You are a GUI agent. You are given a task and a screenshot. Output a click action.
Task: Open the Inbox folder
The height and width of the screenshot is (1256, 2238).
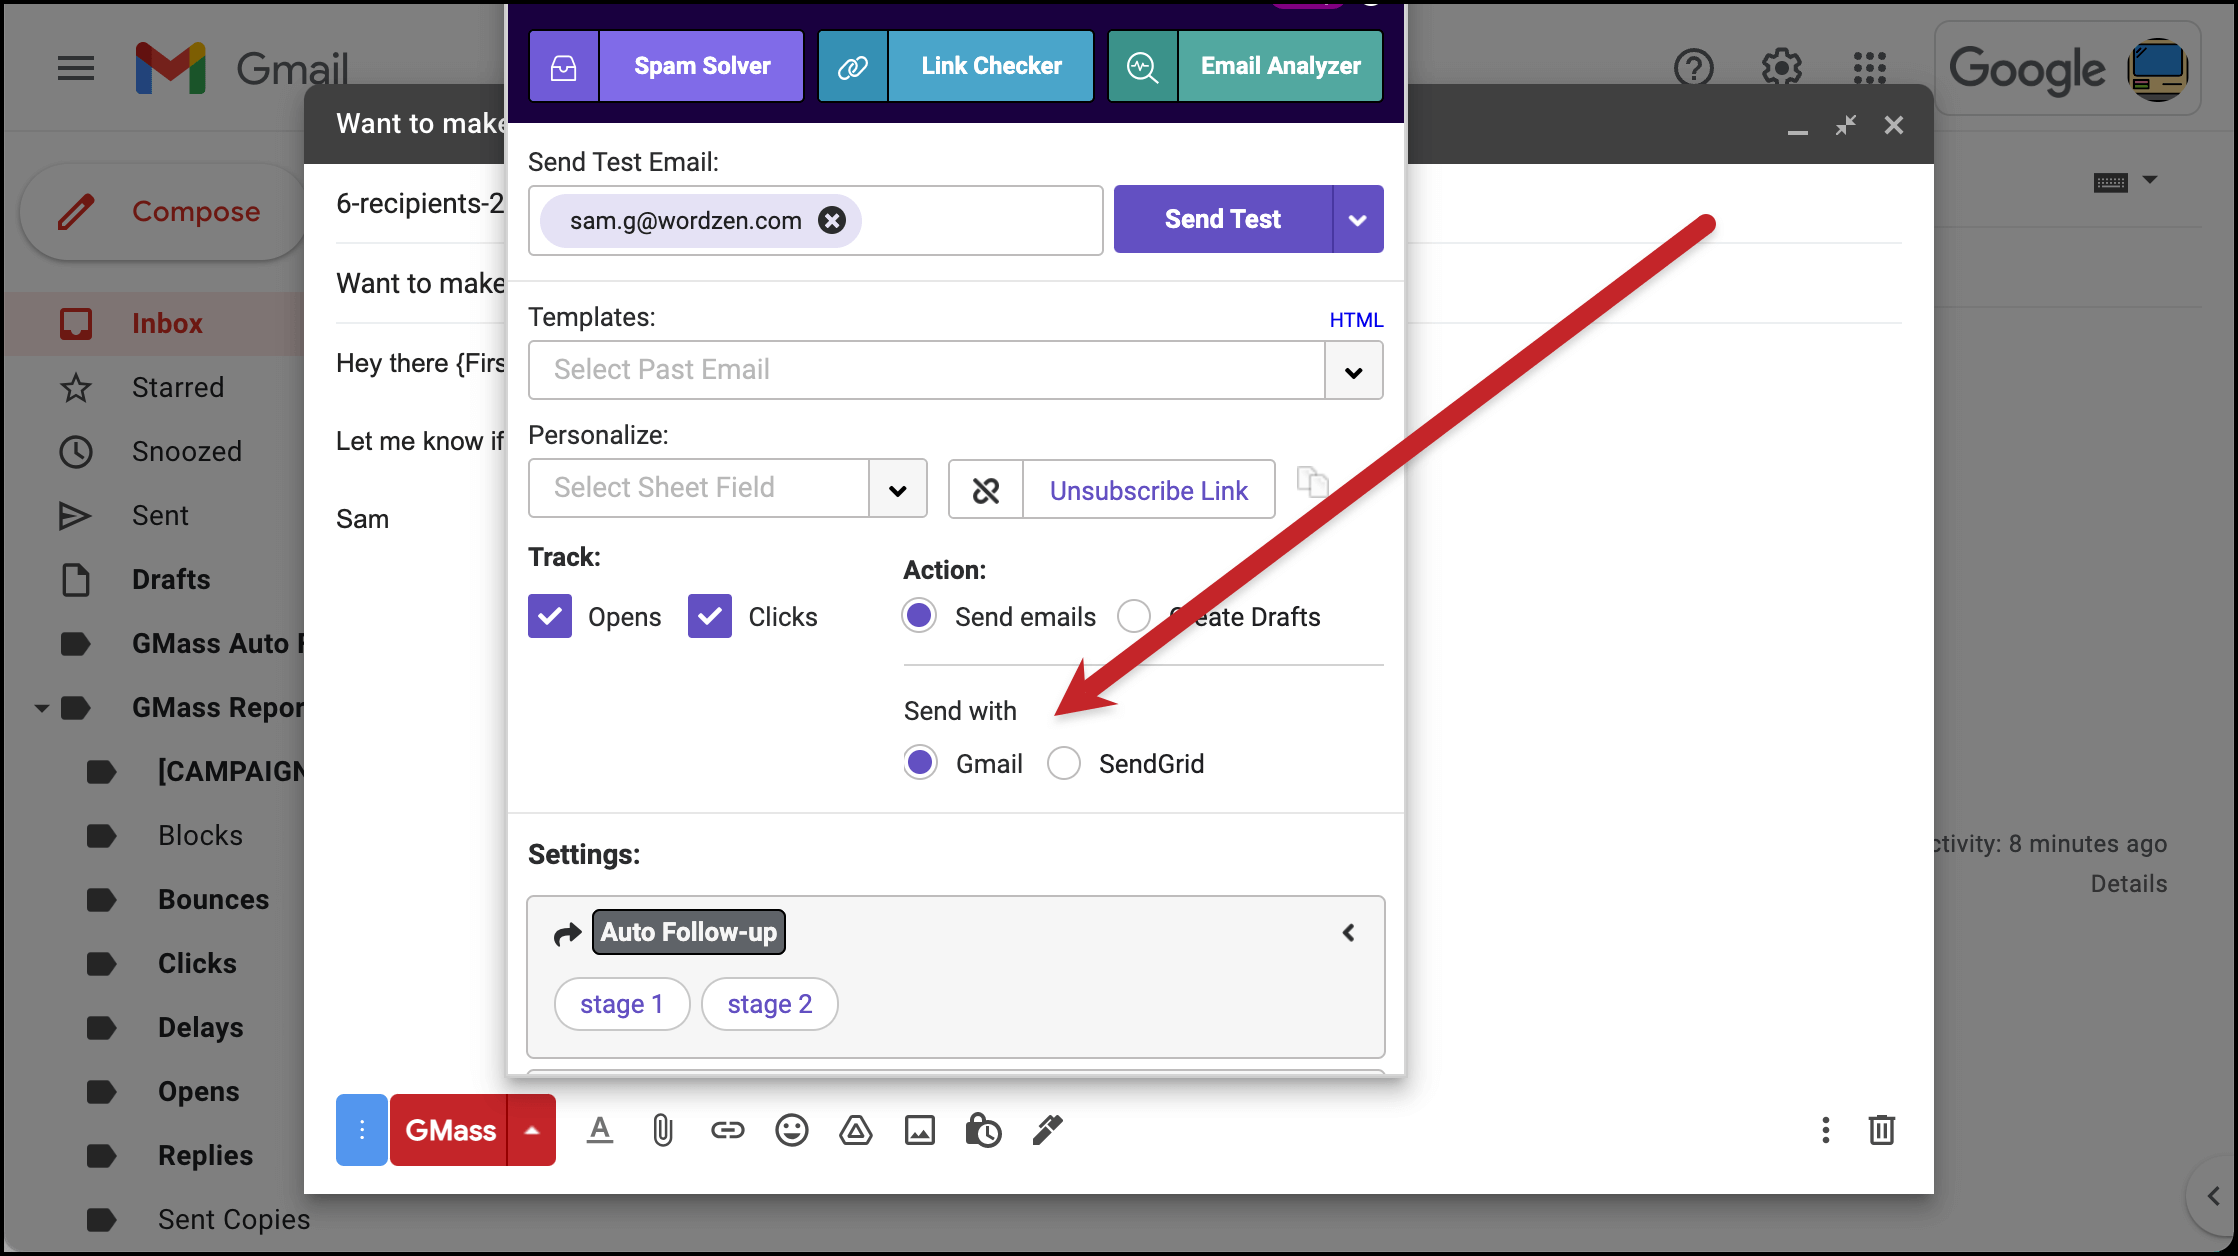tap(167, 323)
